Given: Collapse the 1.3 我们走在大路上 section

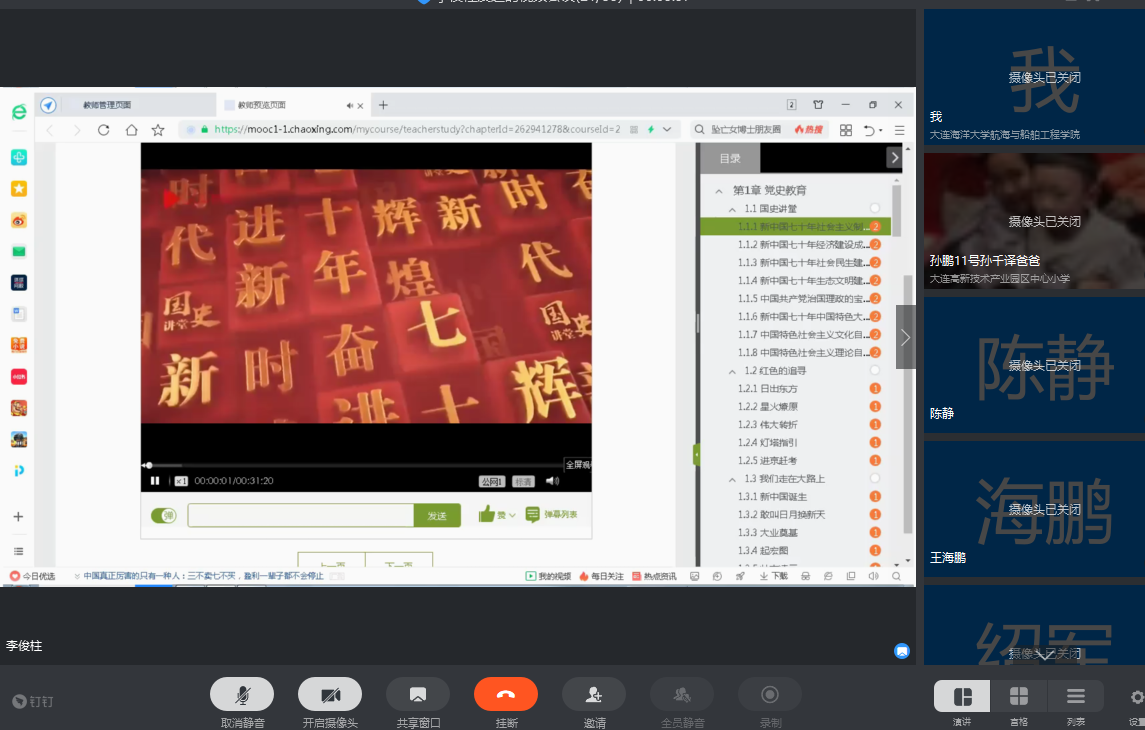Looking at the screenshot, I should coord(733,479).
